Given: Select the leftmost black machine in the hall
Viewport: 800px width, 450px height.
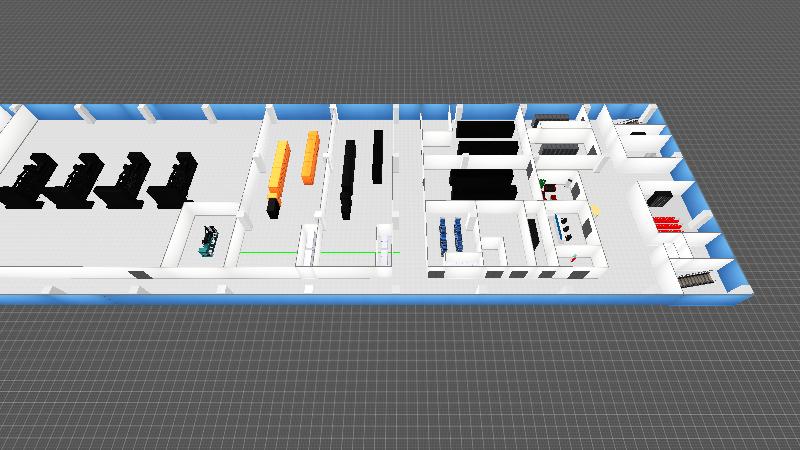Looking at the screenshot, I should (x=27, y=181).
